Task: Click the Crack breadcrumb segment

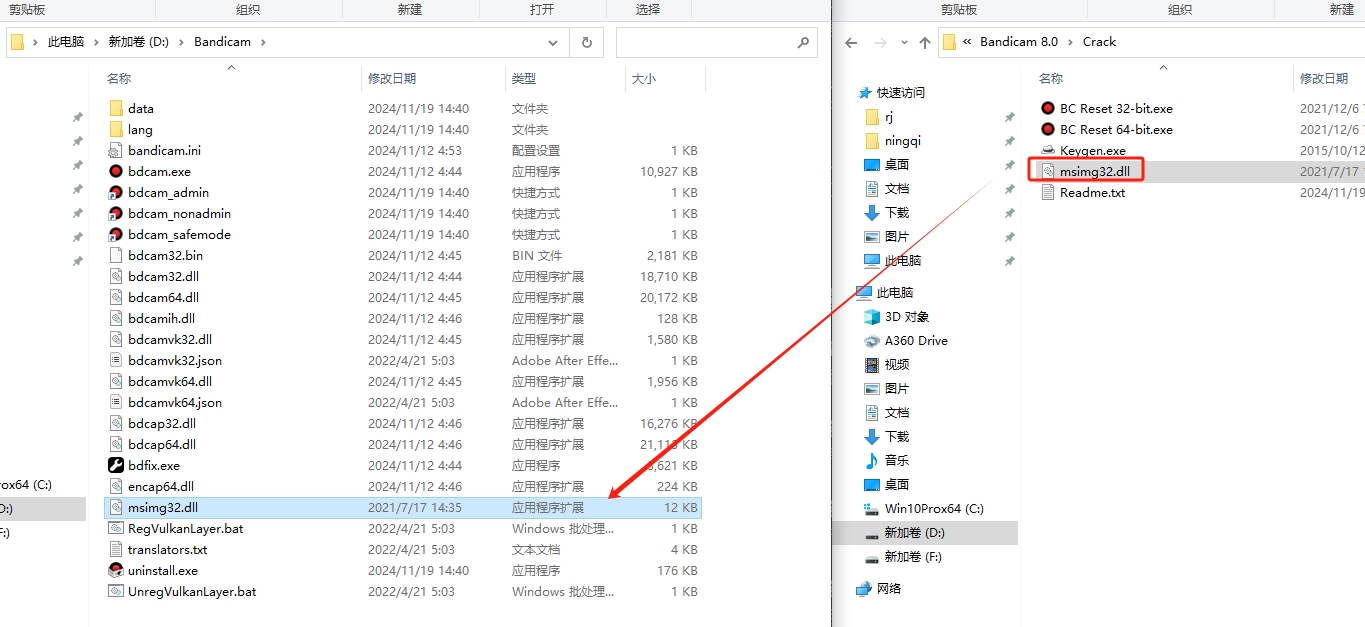Action: click(1099, 42)
